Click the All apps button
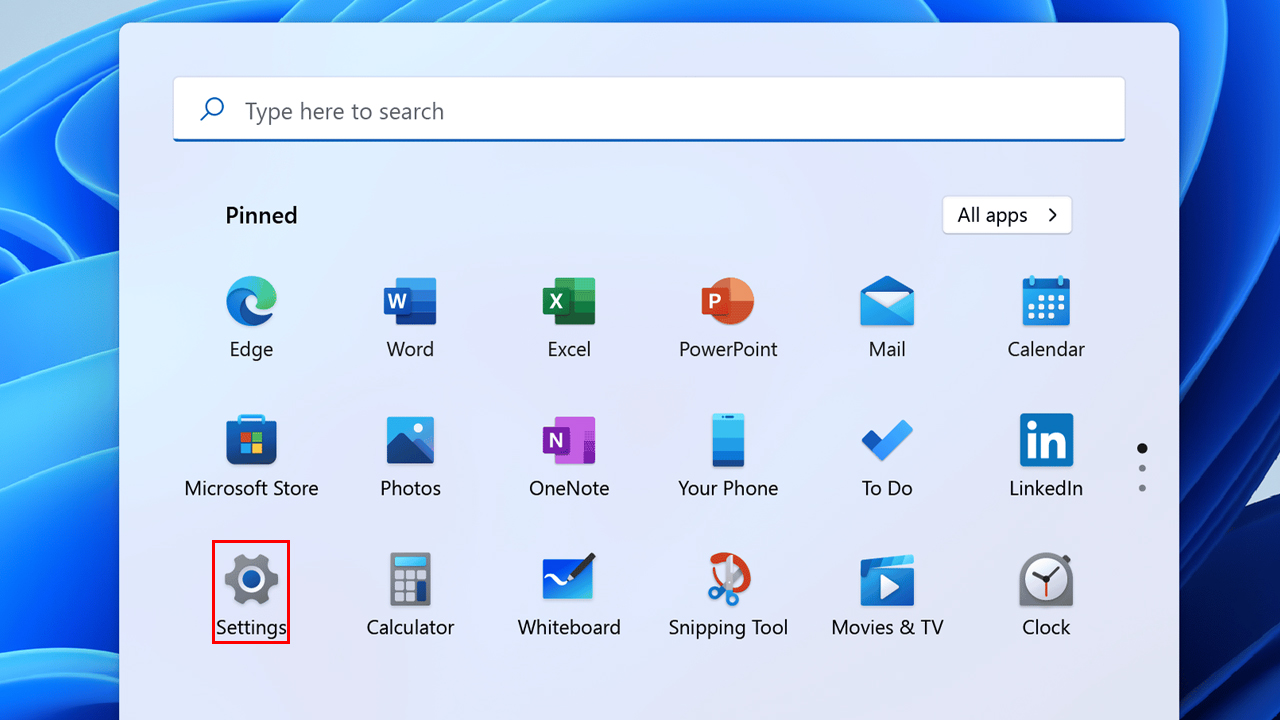 (x=1007, y=215)
